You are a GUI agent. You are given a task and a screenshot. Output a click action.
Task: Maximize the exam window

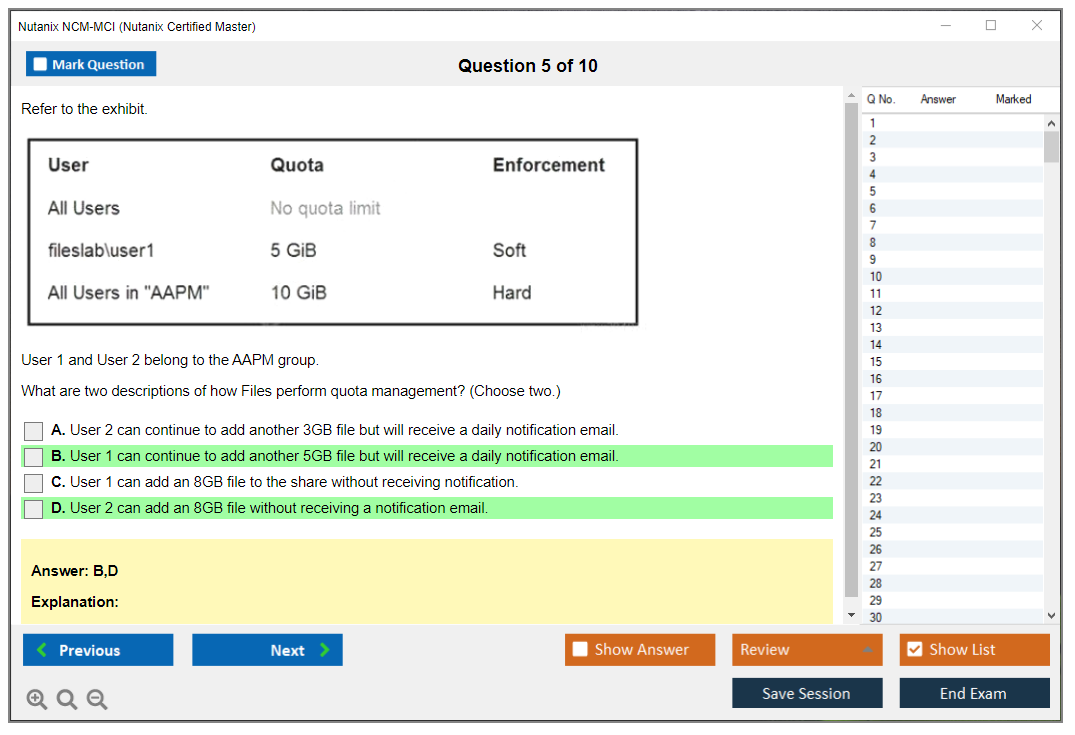991,26
